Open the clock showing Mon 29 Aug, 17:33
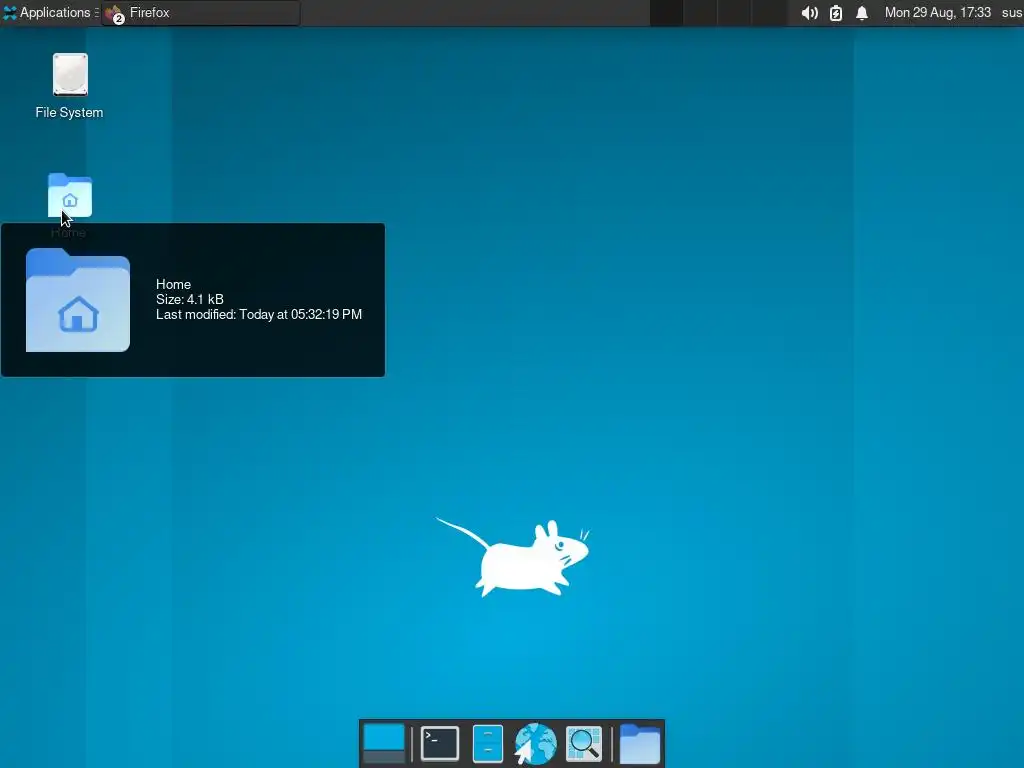 coord(937,12)
